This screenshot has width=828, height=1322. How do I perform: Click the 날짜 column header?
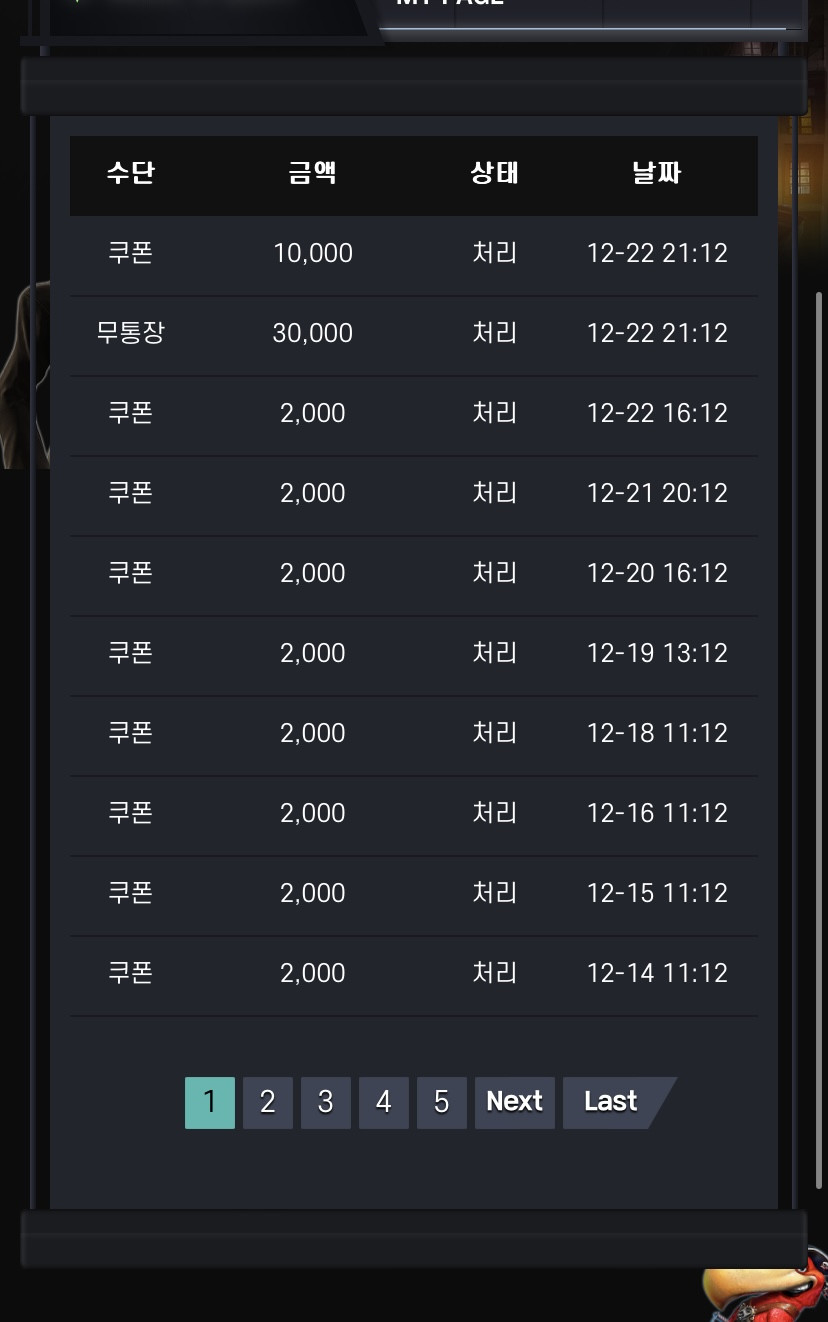(657, 173)
